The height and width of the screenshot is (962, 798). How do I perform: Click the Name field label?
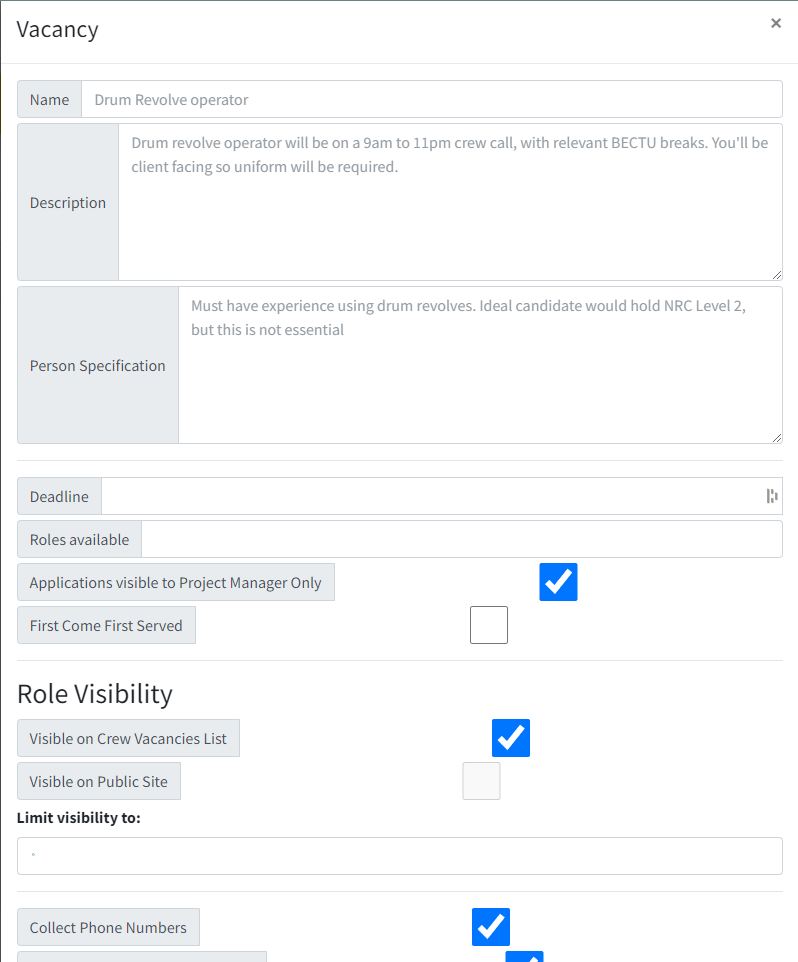(49, 98)
